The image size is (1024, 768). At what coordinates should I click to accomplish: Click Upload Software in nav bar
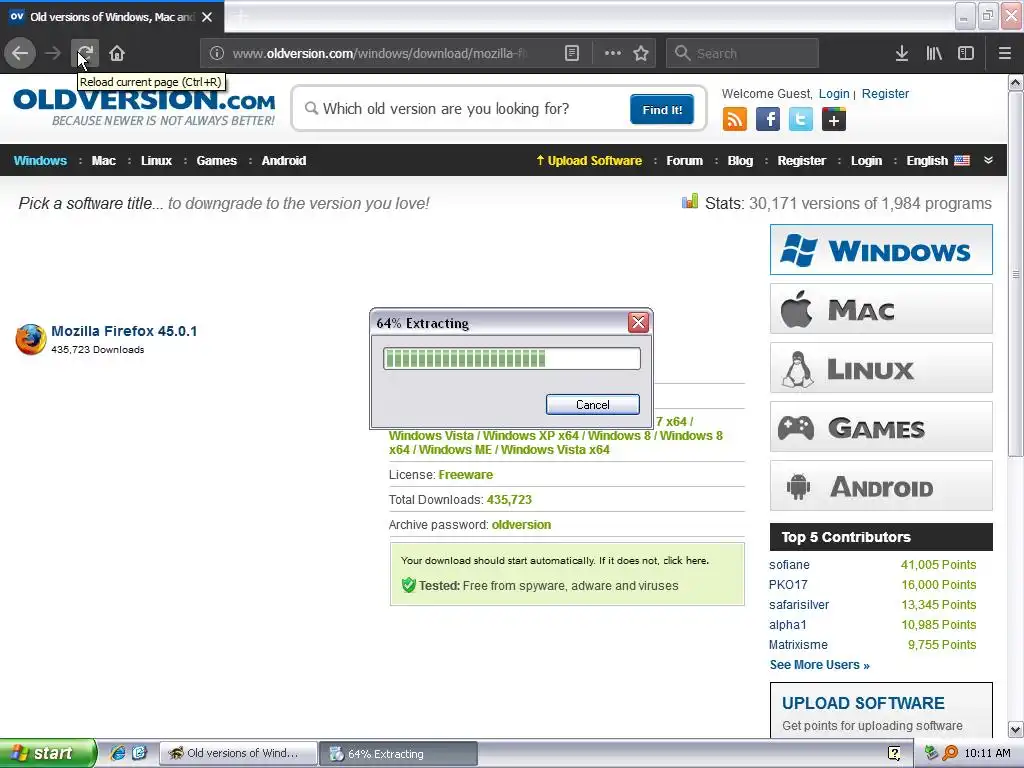pos(589,161)
